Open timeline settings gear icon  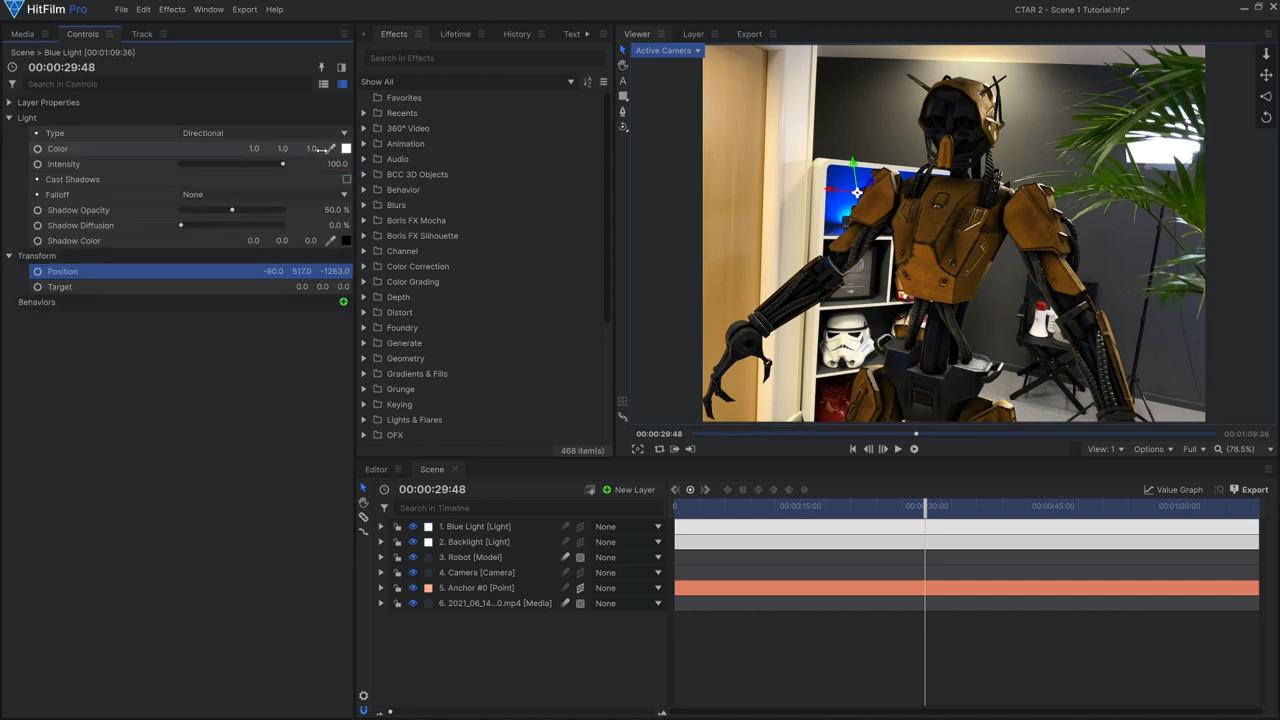click(363, 696)
